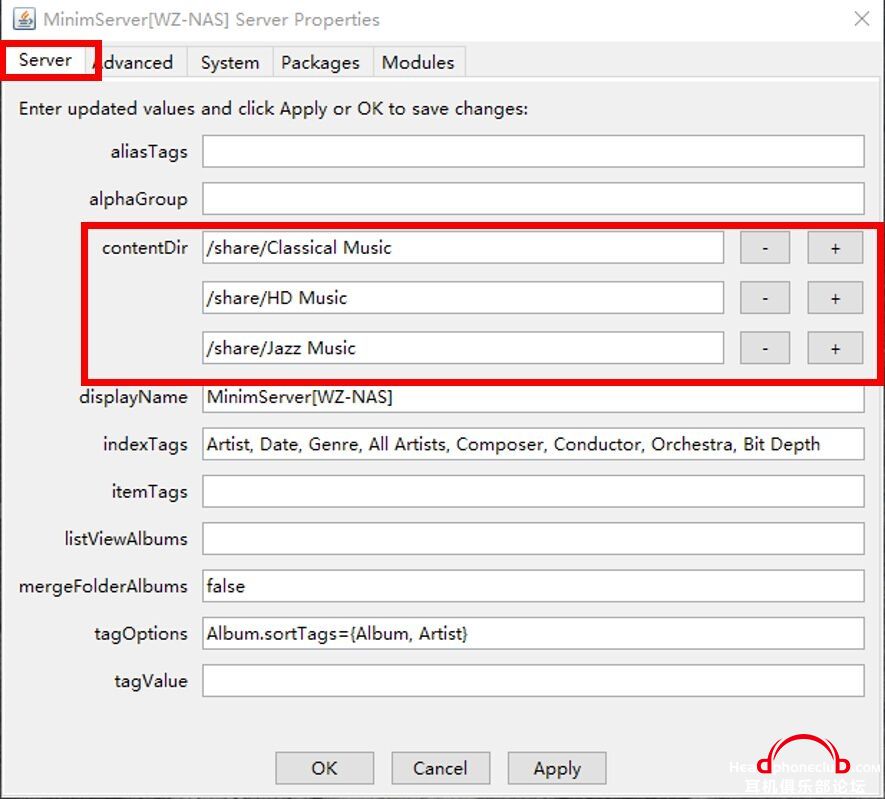Remove the /share/HD Music directory with minus

click(765, 298)
